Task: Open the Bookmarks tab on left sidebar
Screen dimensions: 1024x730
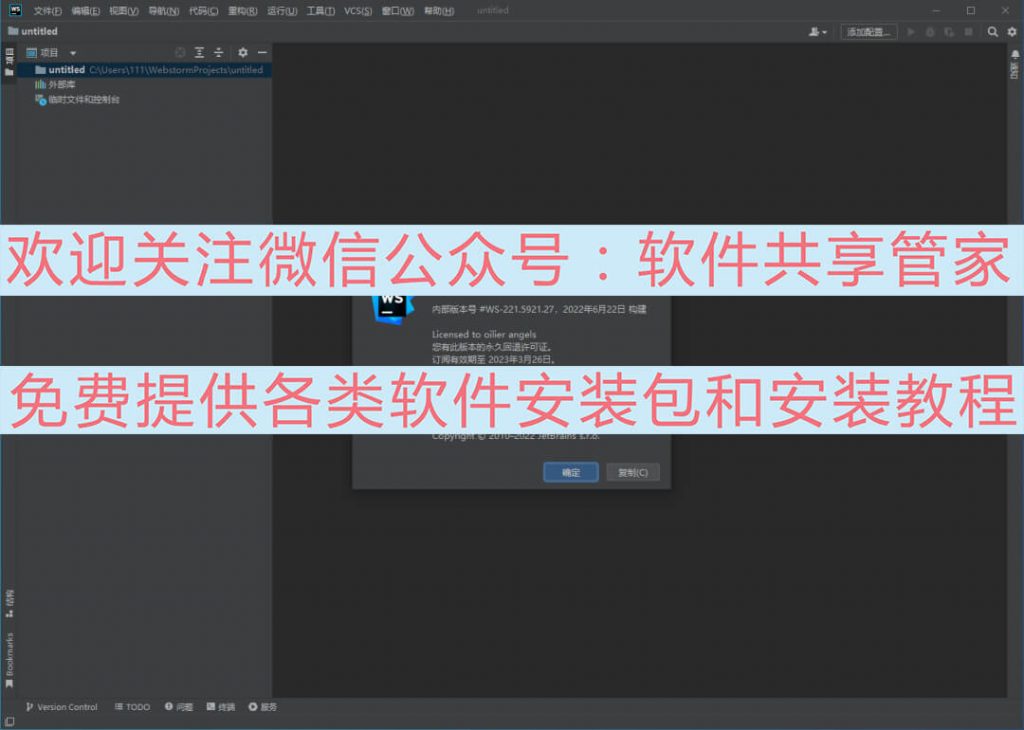Action: coord(9,660)
